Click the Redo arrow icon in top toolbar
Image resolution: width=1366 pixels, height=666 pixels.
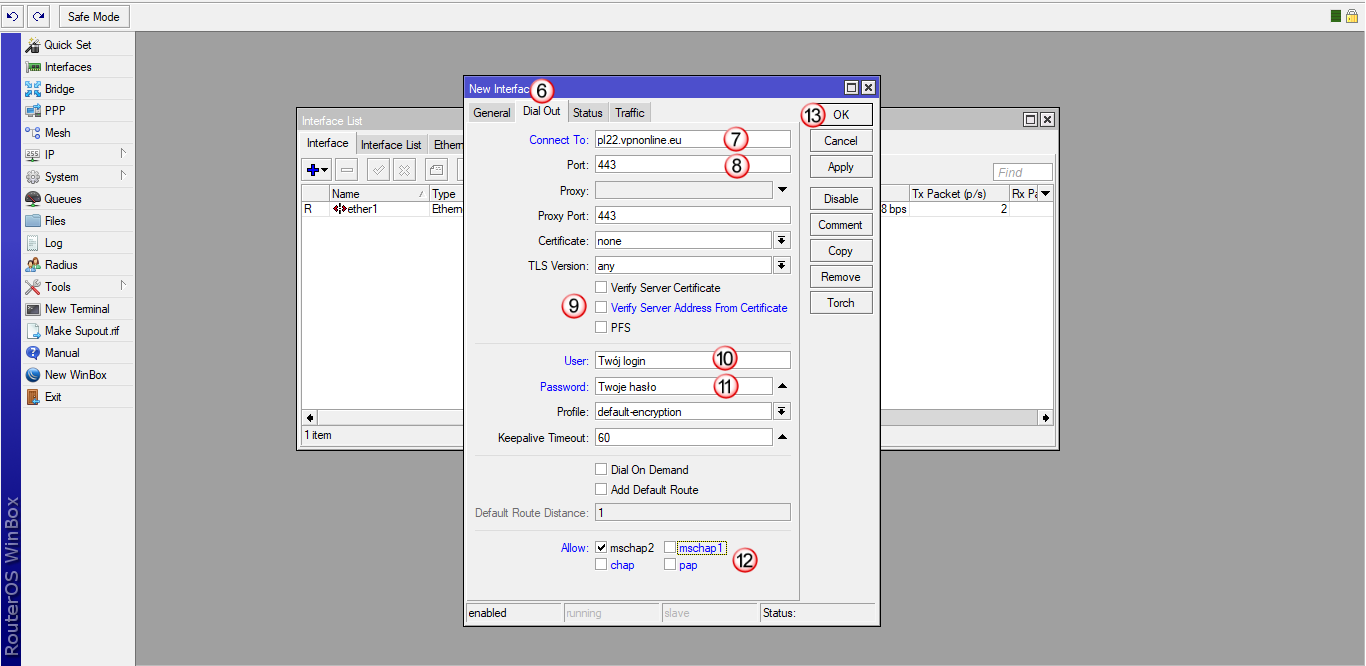pos(38,17)
